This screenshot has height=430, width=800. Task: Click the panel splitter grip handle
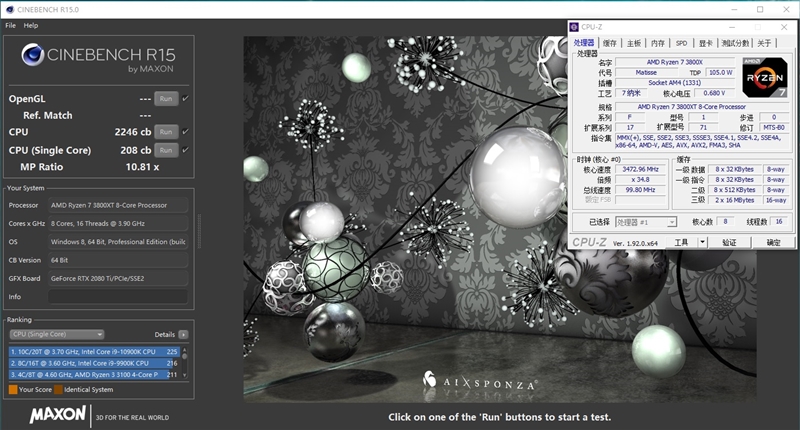pos(199,231)
